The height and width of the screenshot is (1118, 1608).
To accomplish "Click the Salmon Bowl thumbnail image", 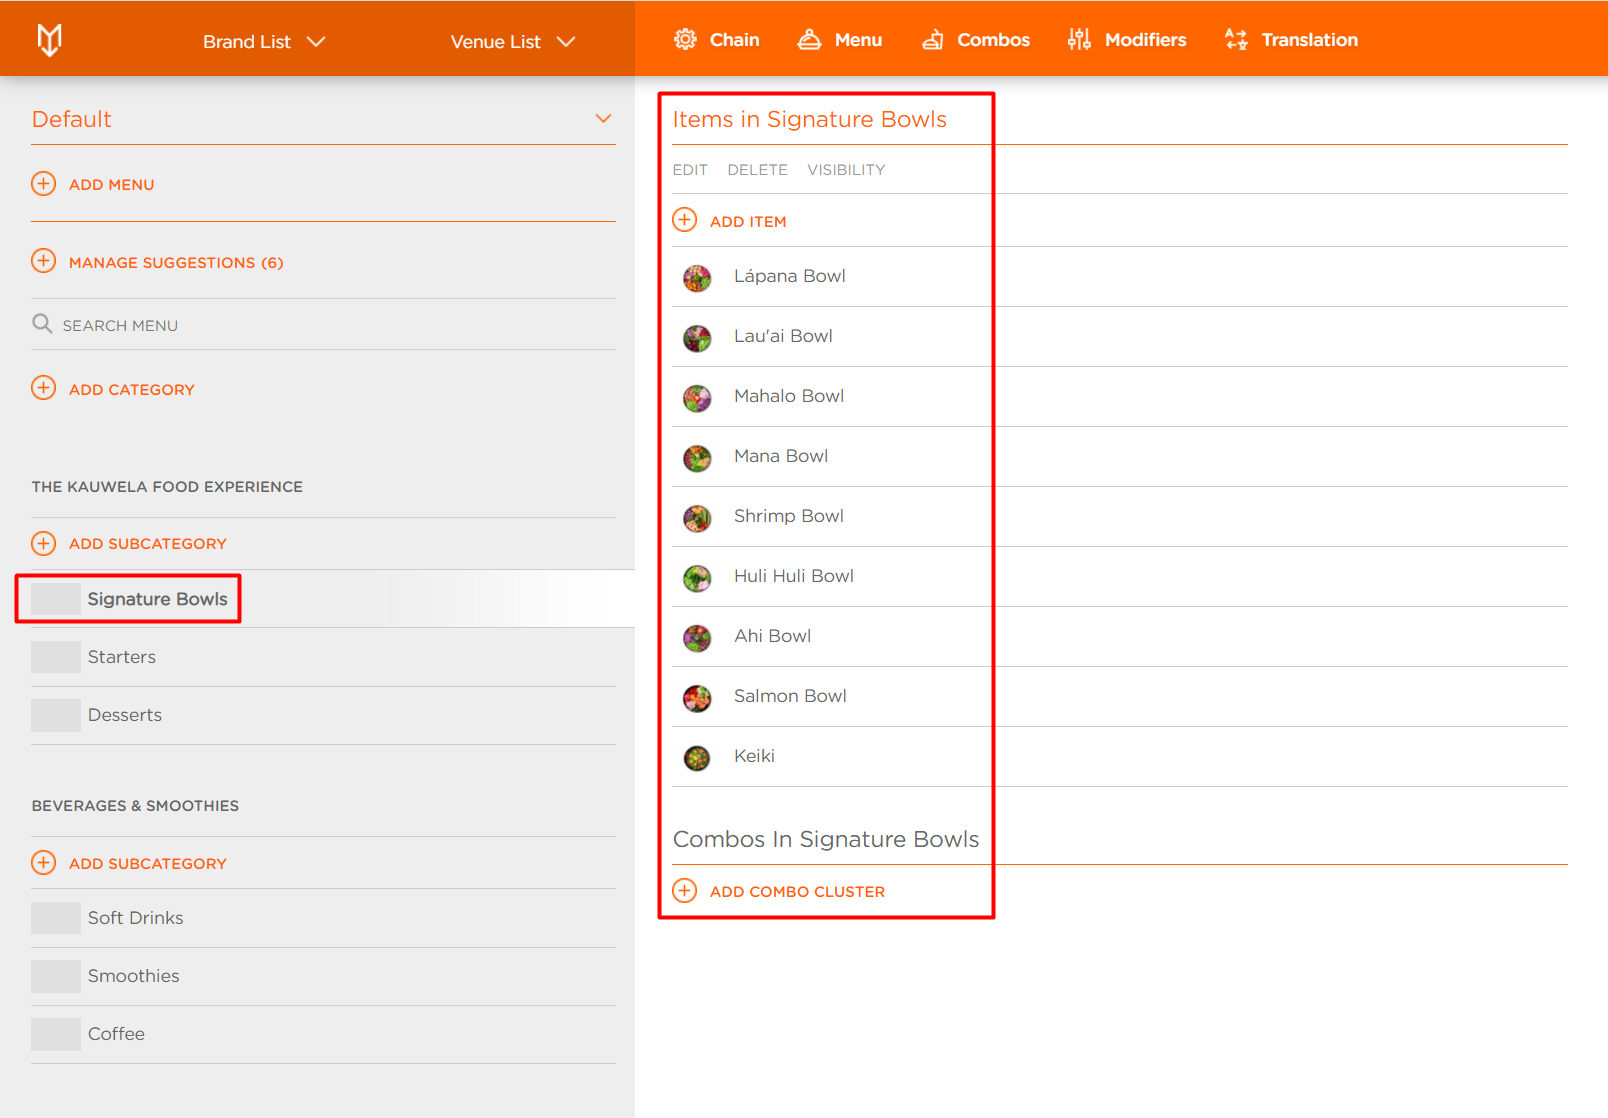I will (x=697, y=698).
